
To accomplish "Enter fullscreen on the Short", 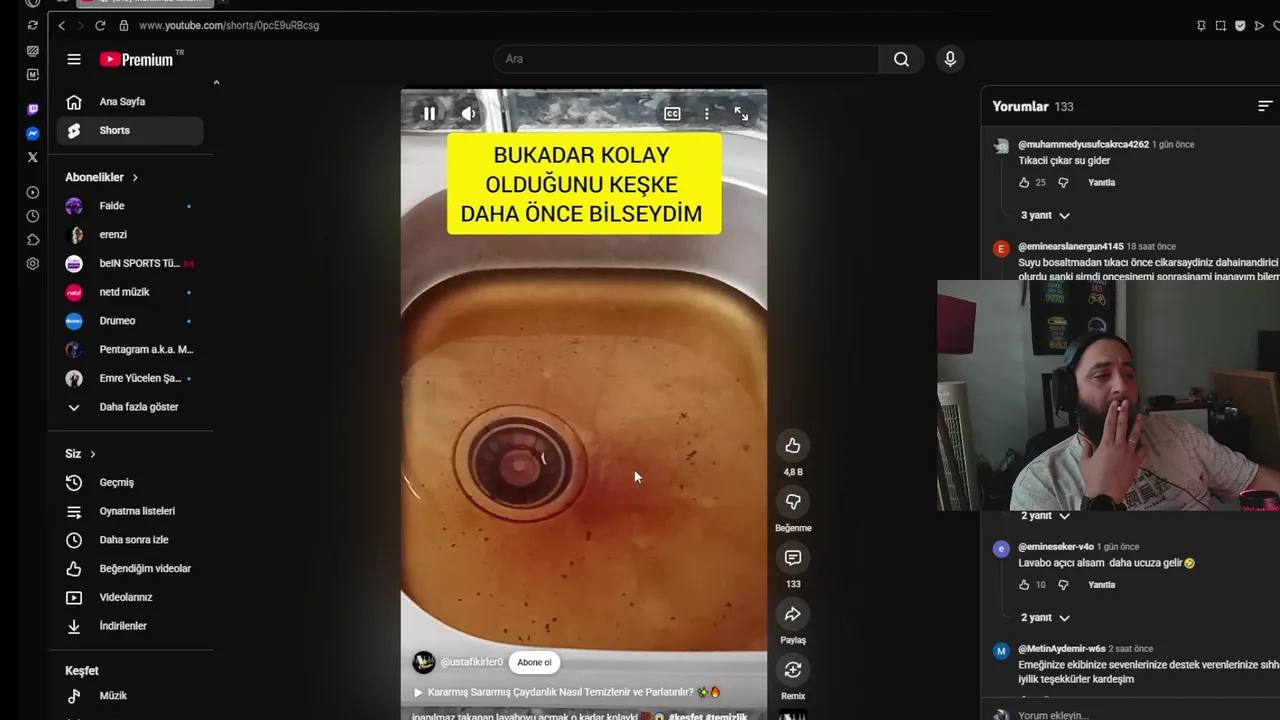I will (741, 114).
